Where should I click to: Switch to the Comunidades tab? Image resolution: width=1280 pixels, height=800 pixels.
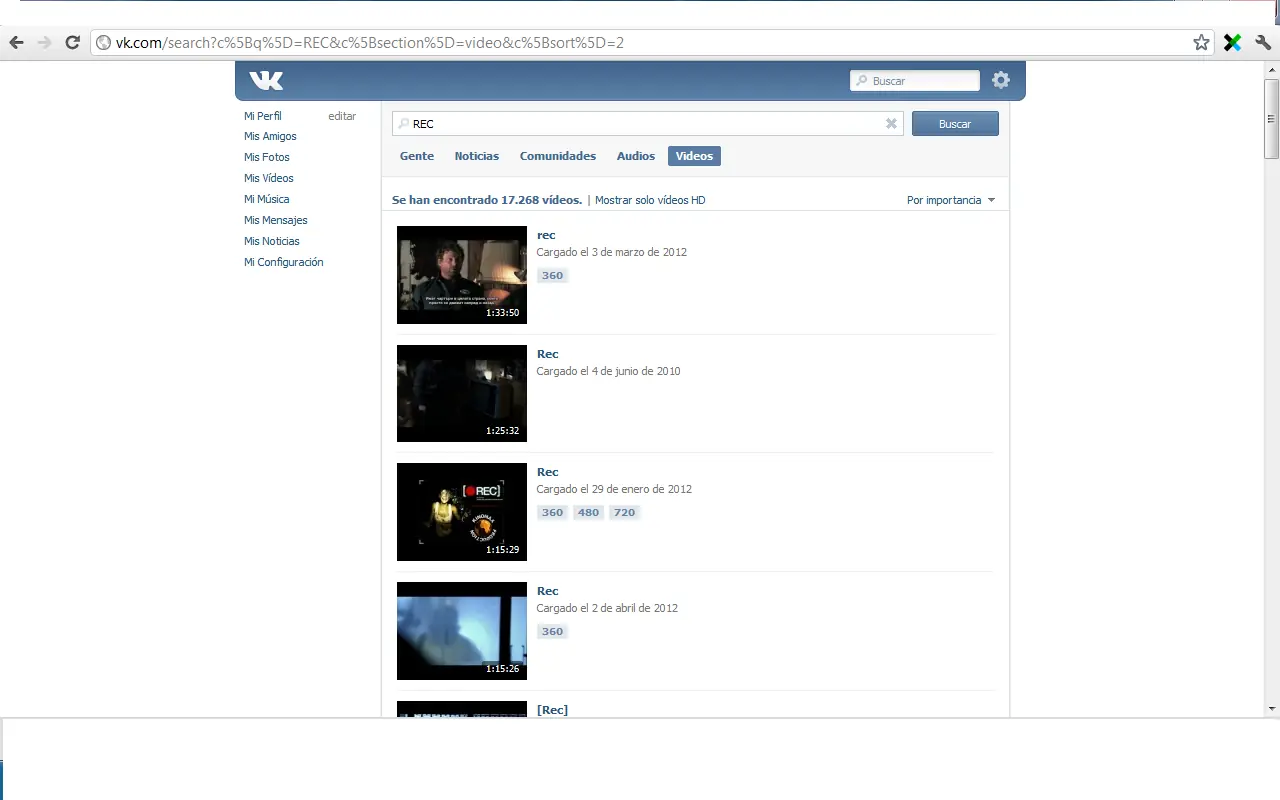coord(558,156)
